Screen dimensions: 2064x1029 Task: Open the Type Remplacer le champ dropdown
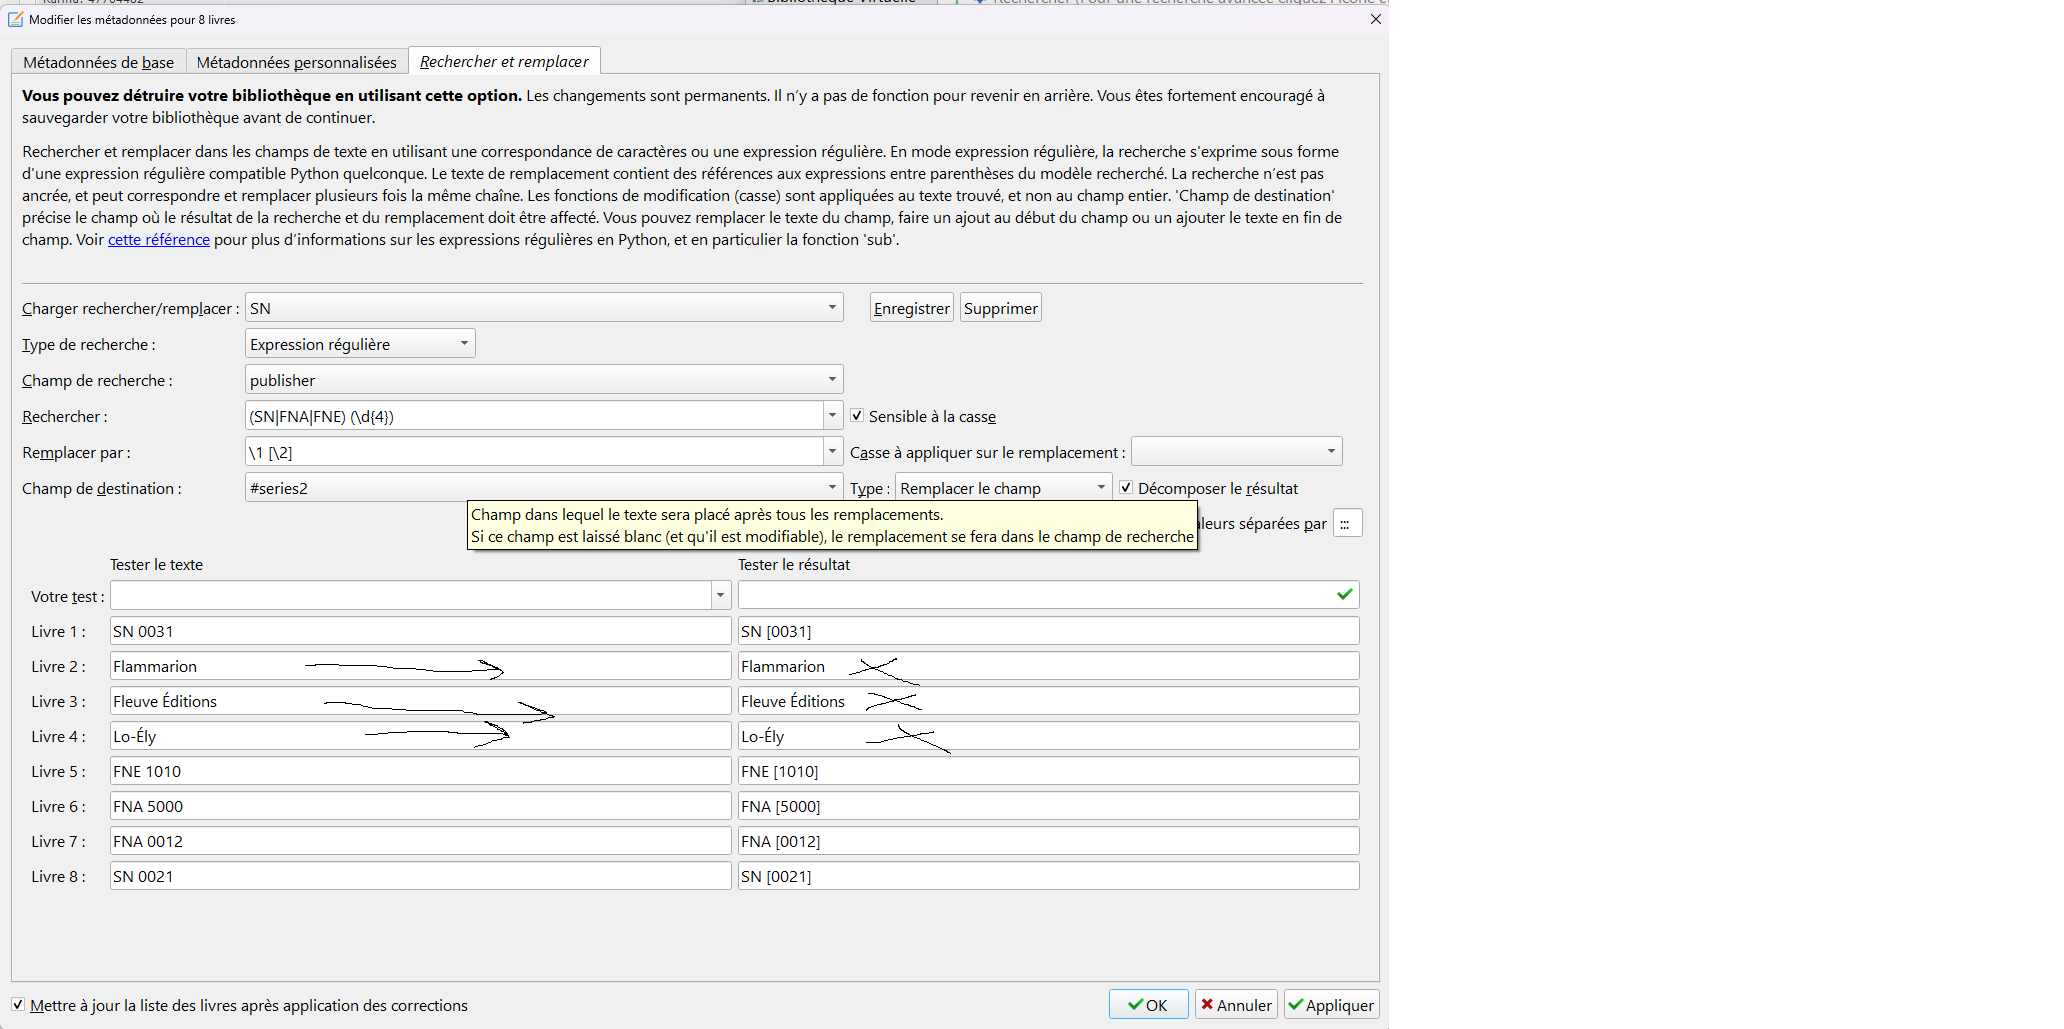click(x=1003, y=488)
